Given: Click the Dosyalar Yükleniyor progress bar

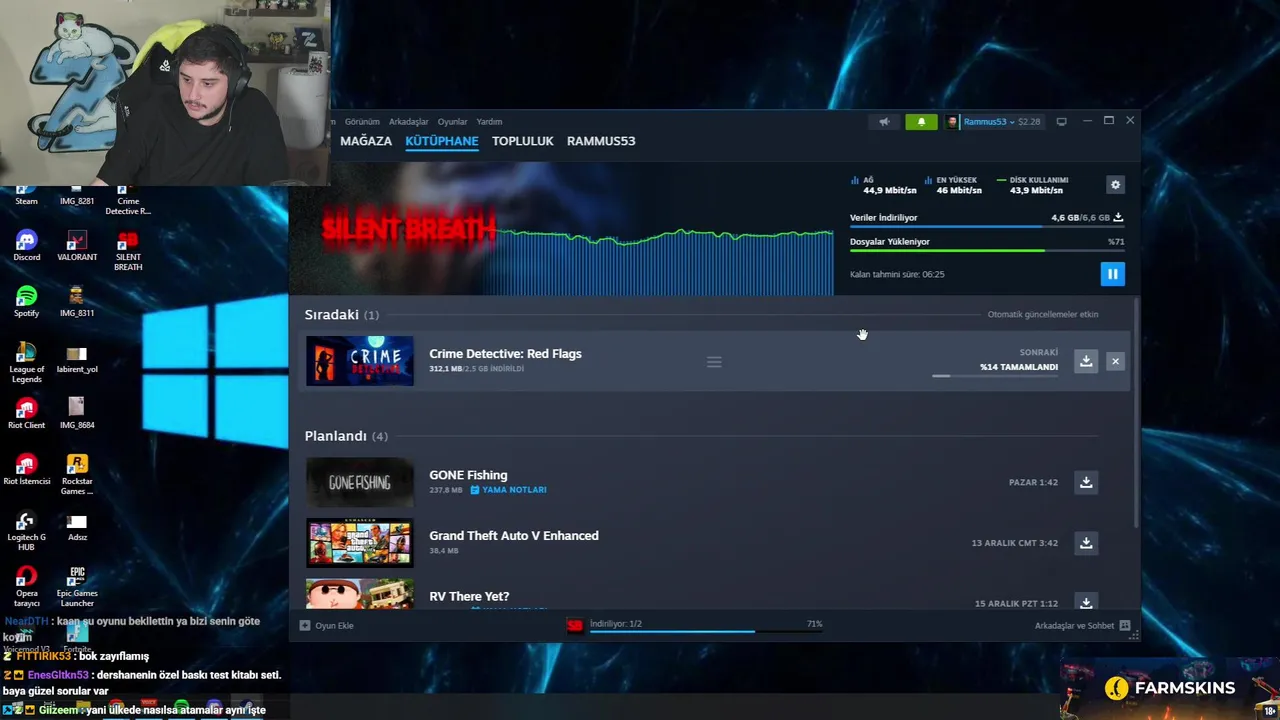Looking at the screenshot, I should point(986,251).
